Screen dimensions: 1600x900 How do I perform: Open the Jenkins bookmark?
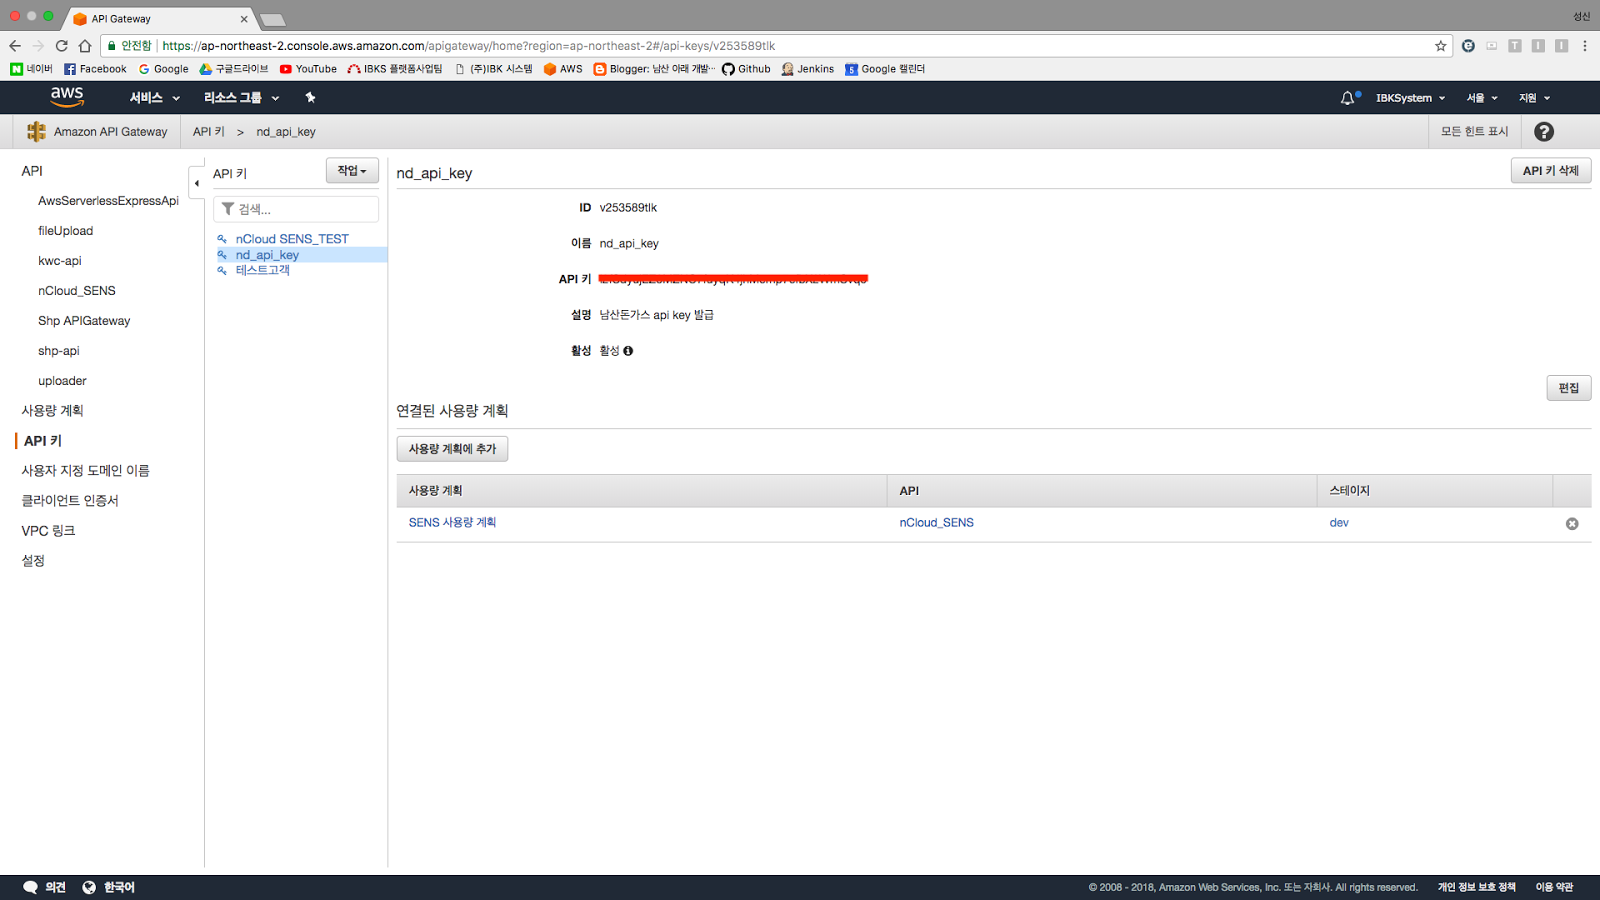[808, 69]
